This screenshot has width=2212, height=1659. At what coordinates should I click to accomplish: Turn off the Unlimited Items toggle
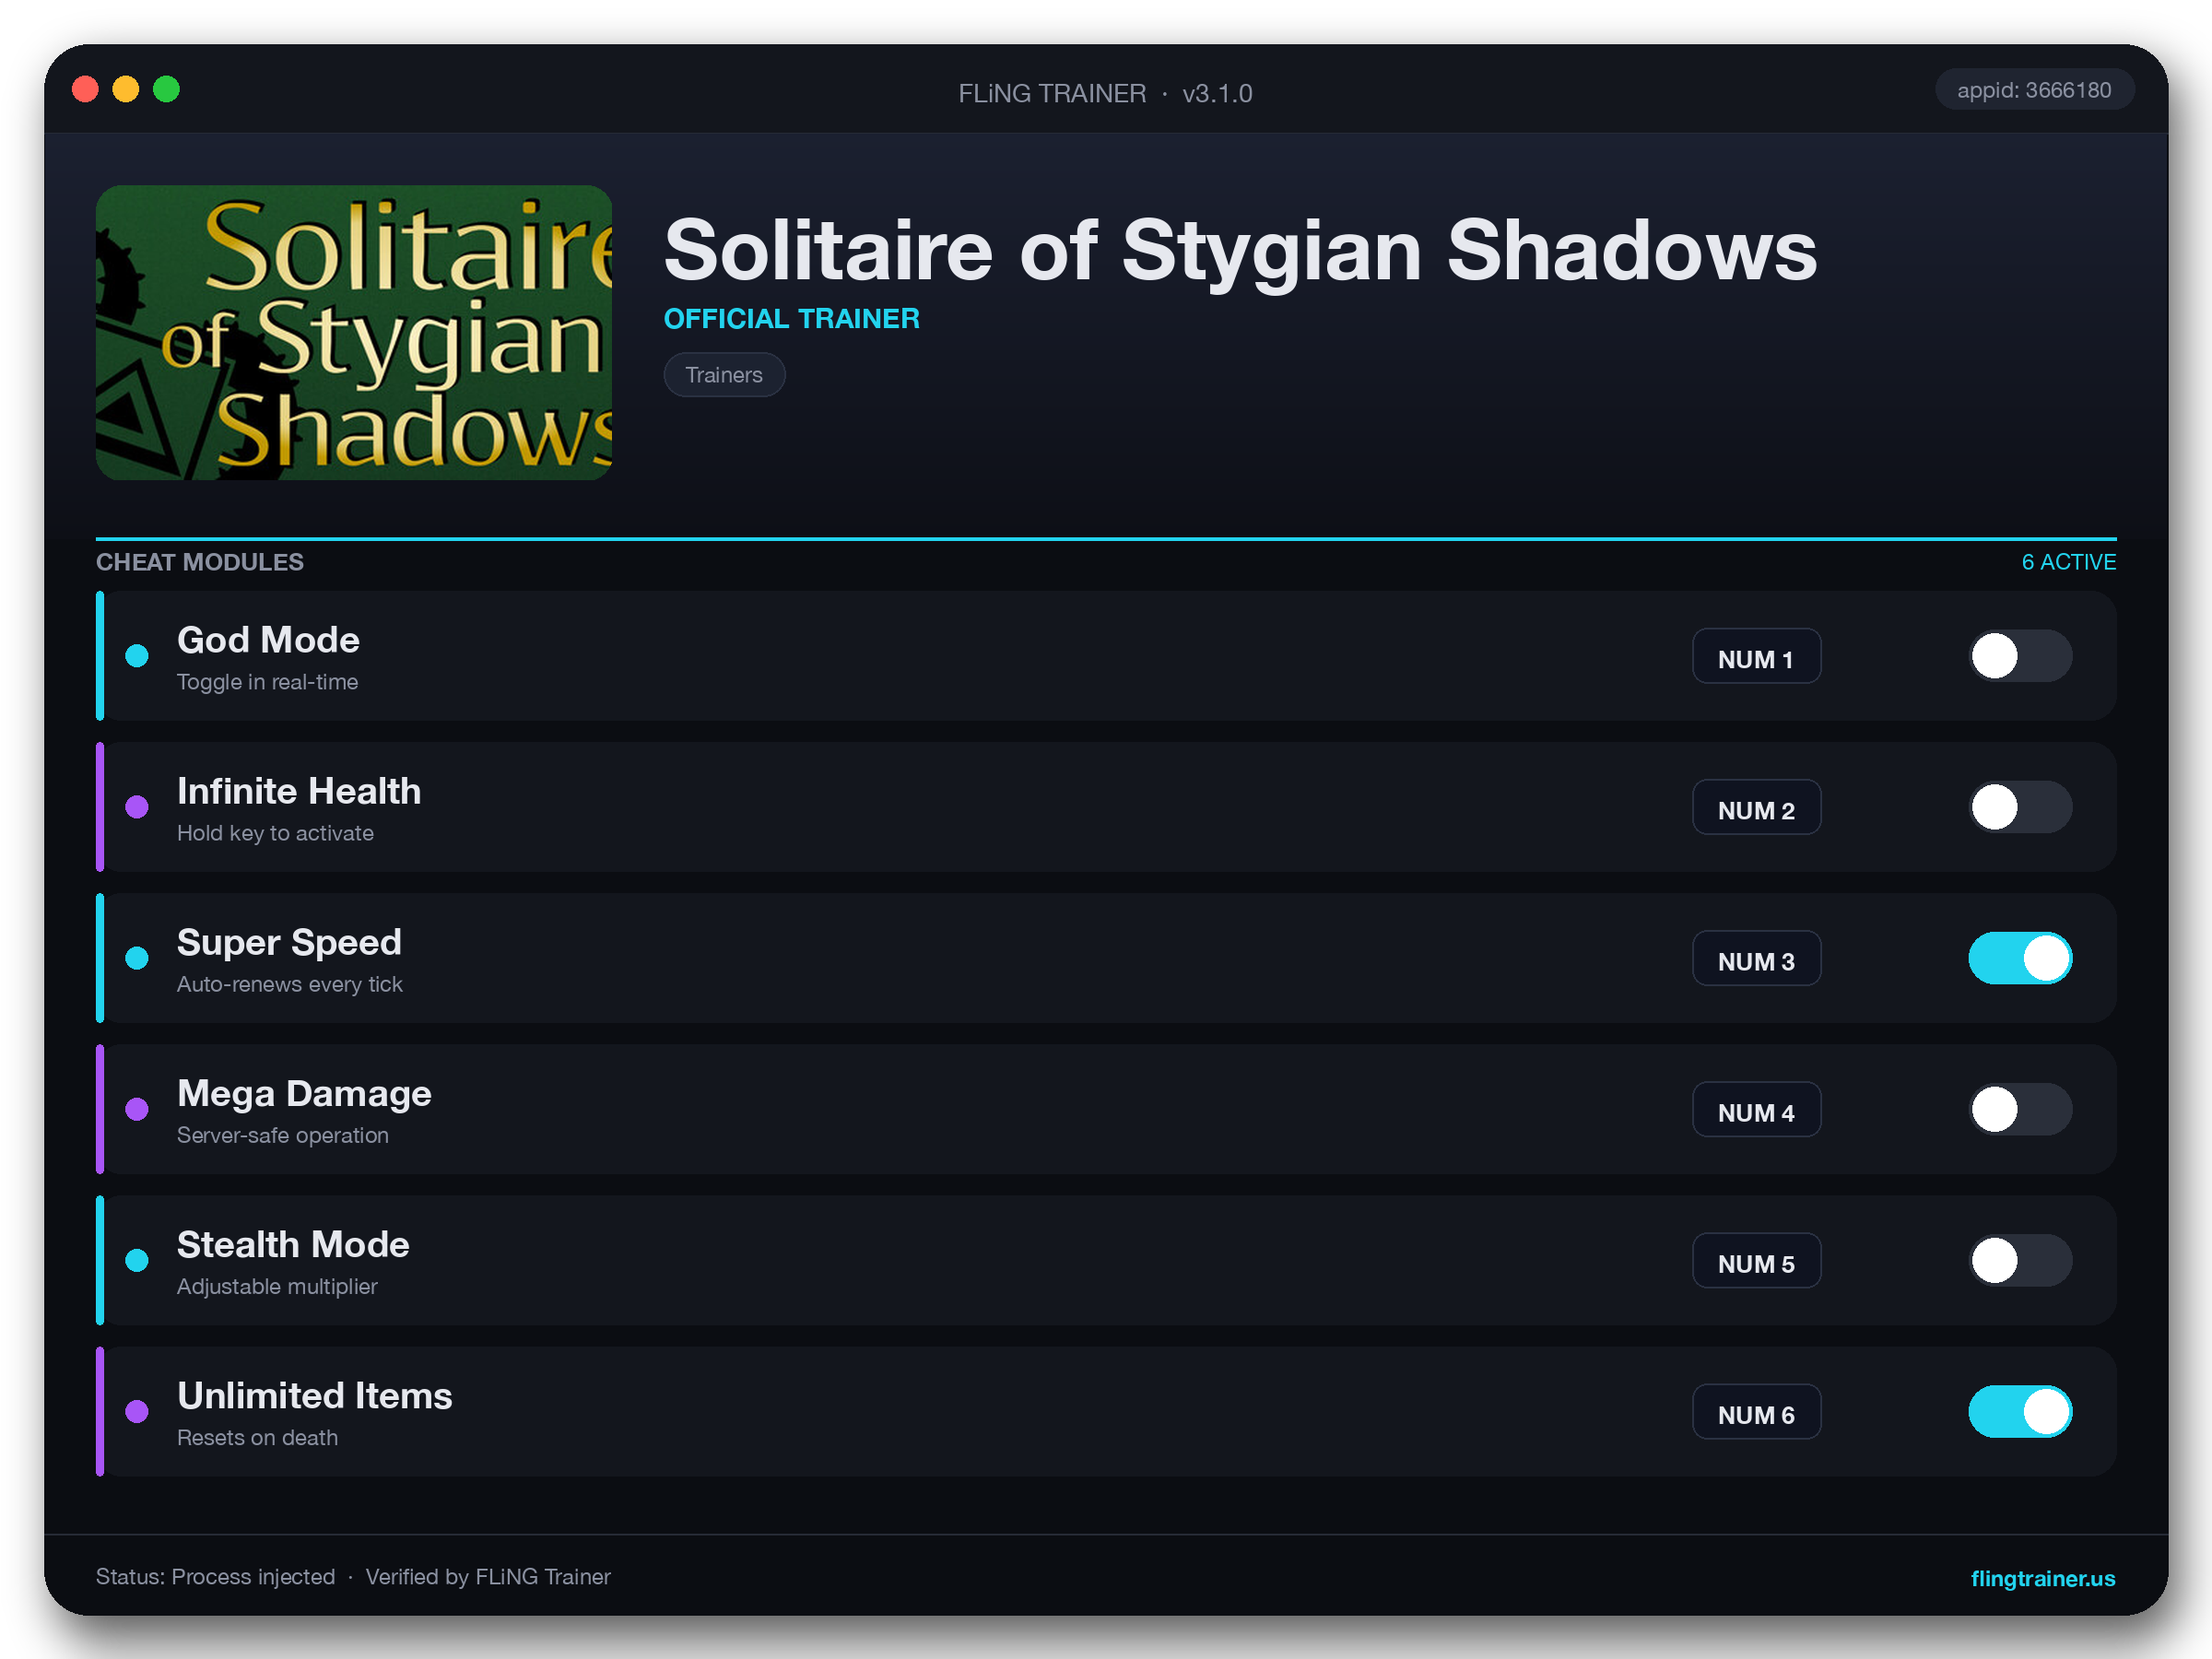tap(2020, 1411)
